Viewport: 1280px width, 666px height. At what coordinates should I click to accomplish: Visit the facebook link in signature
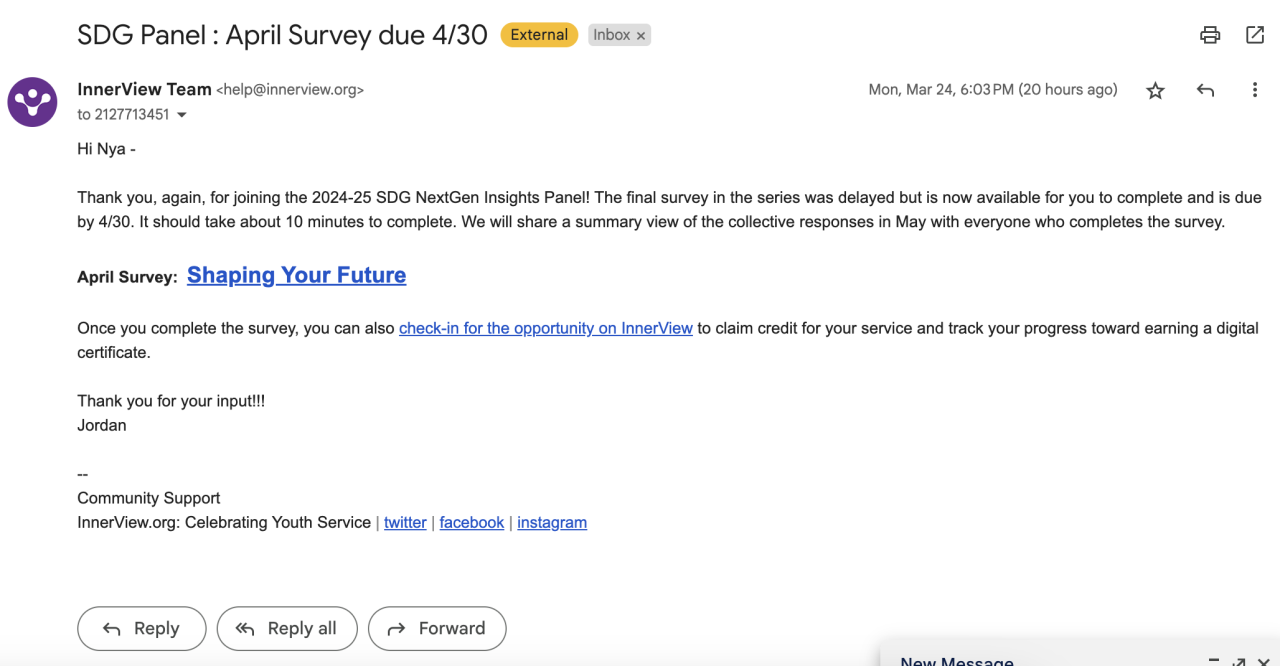click(471, 522)
